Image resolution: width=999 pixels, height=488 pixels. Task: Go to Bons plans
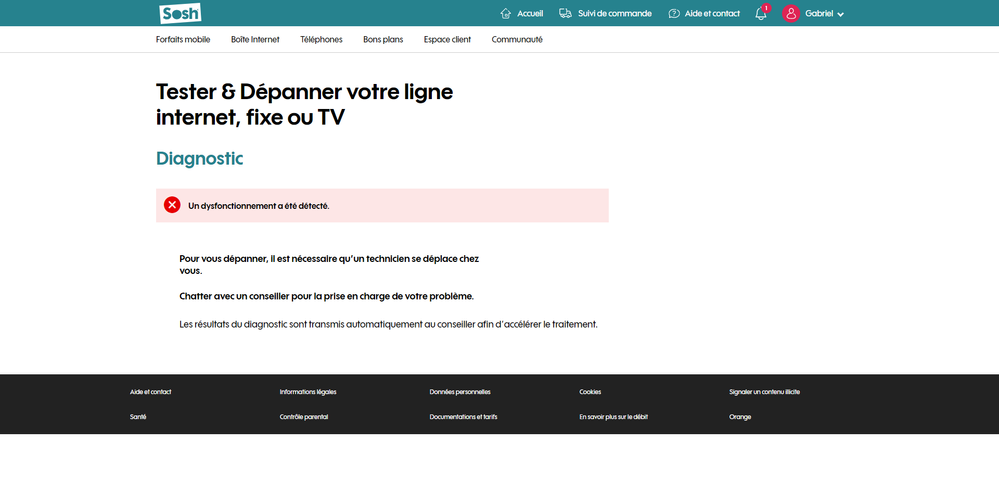(383, 39)
